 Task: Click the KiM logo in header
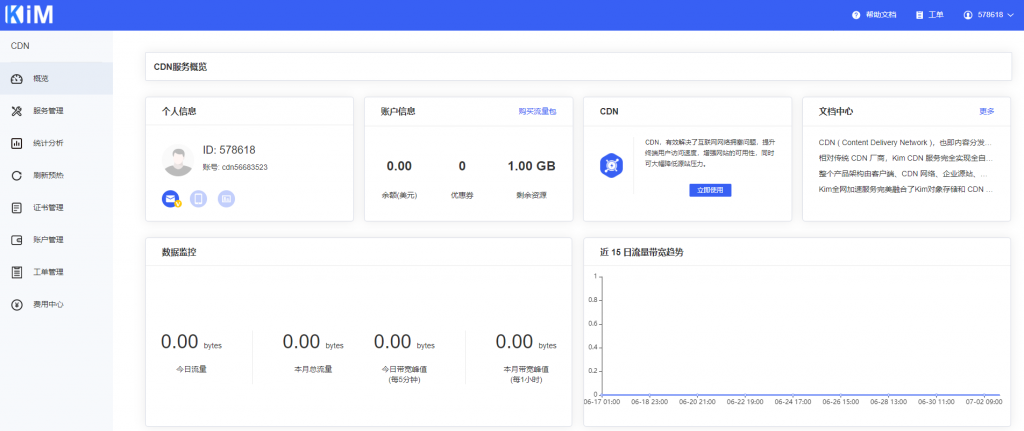(29, 15)
